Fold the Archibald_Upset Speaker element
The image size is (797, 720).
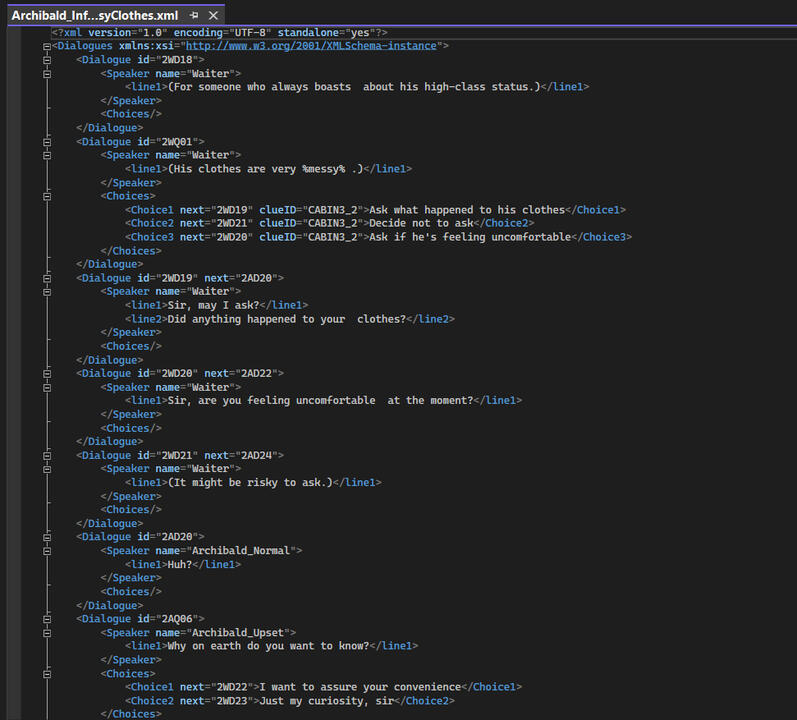click(46, 632)
